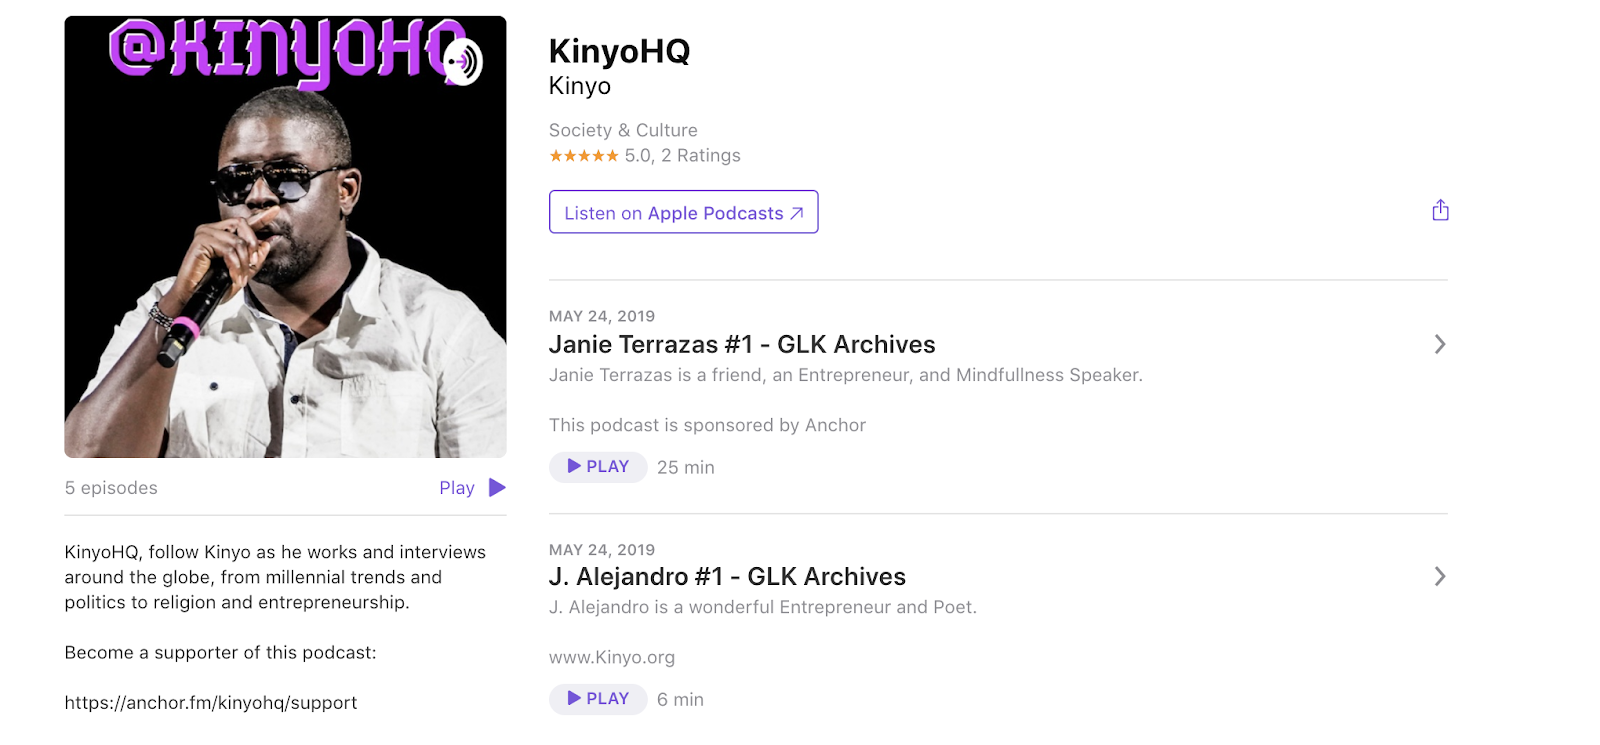Click the Kinyo author name
1600x745 pixels.
pos(580,86)
